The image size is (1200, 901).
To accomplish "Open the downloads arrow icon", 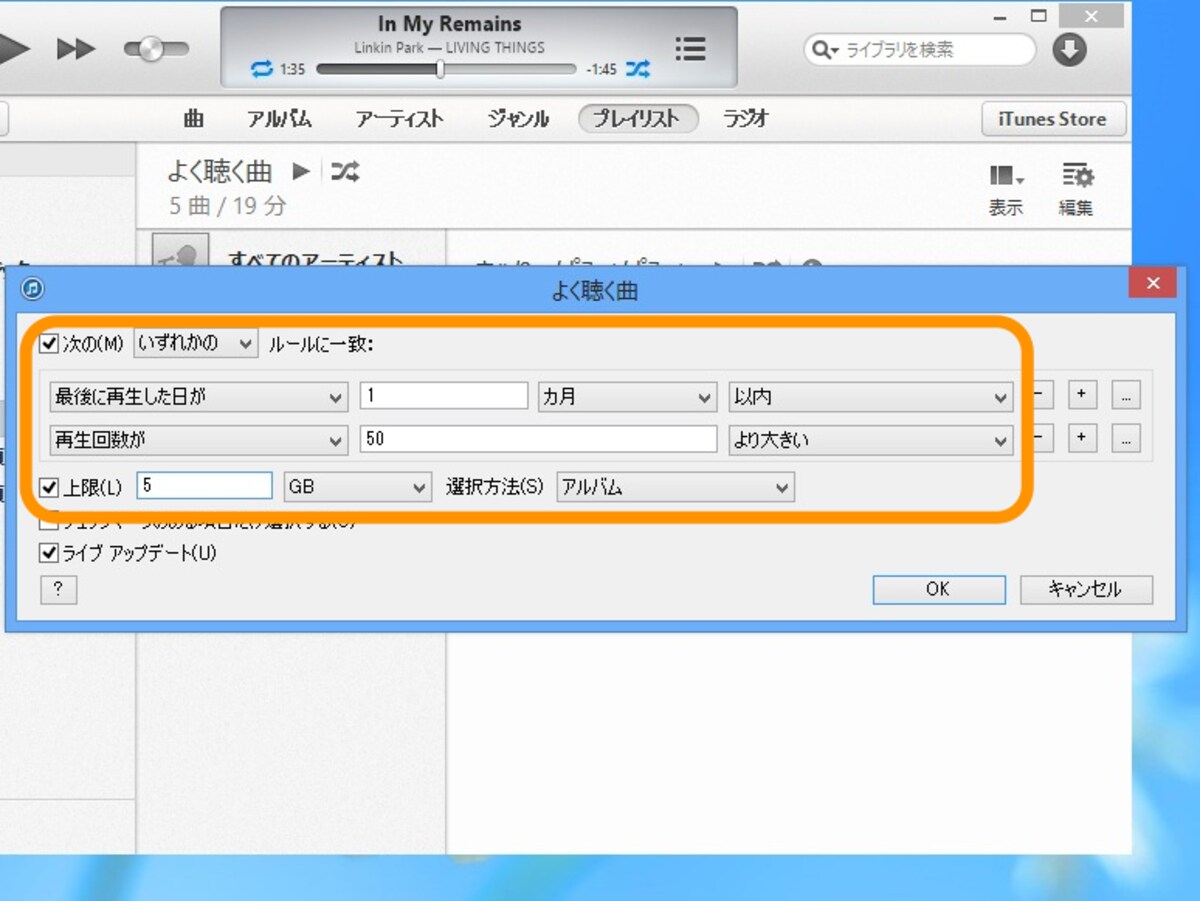I will [x=1069, y=49].
